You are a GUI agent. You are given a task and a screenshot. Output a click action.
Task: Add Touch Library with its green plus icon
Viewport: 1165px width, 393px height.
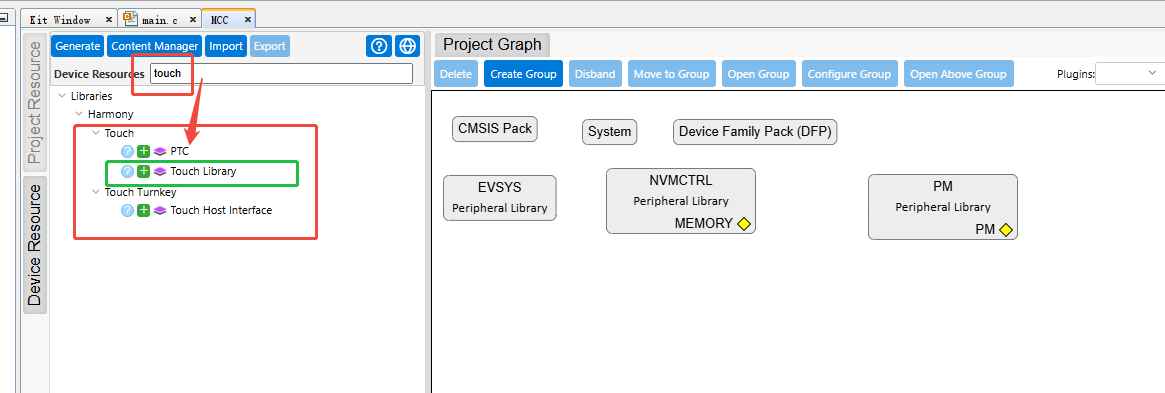point(143,172)
